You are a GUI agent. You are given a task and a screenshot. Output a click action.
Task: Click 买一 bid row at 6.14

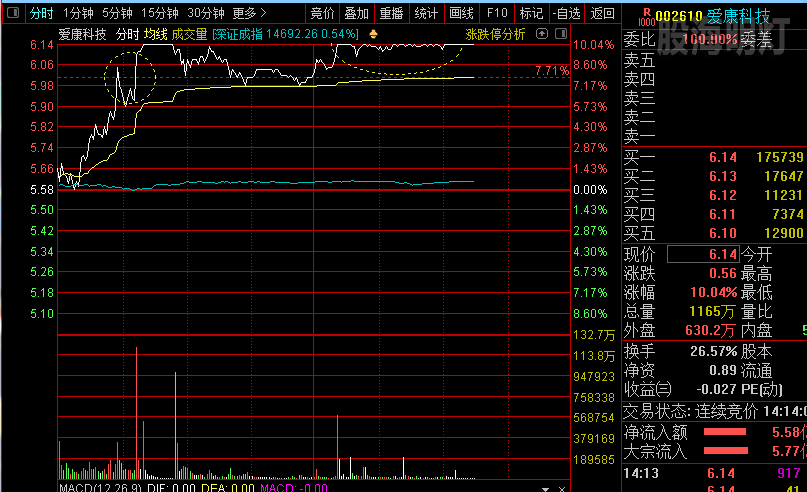point(713,157)
